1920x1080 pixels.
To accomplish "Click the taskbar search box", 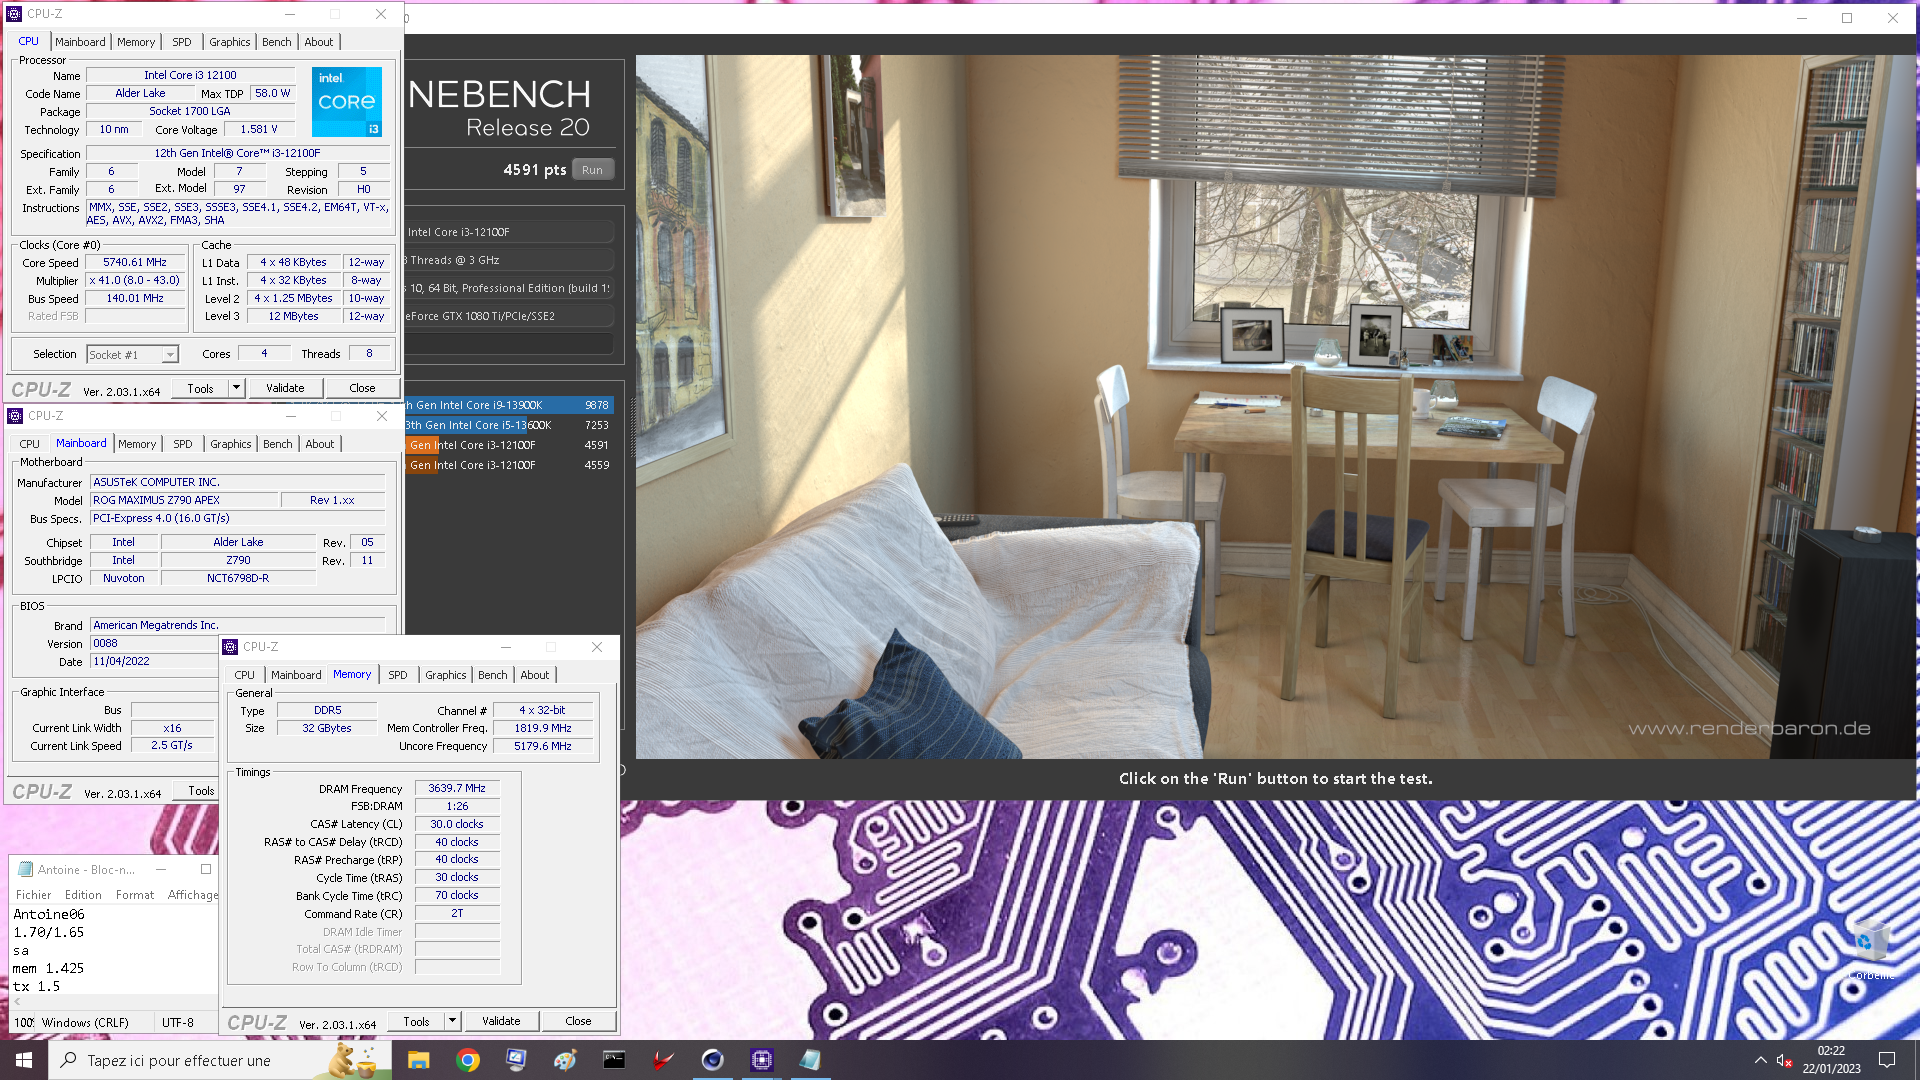I will (220, 1060).
